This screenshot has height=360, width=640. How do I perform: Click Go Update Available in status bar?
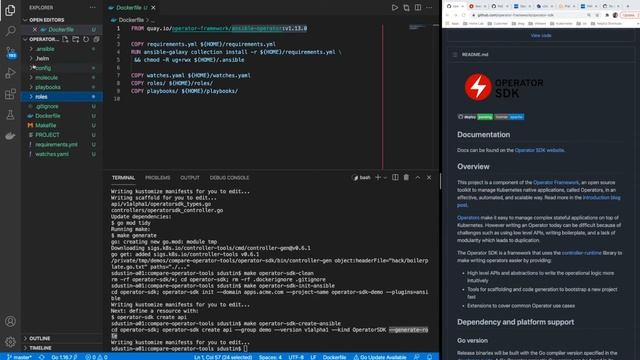pos(380,357)
